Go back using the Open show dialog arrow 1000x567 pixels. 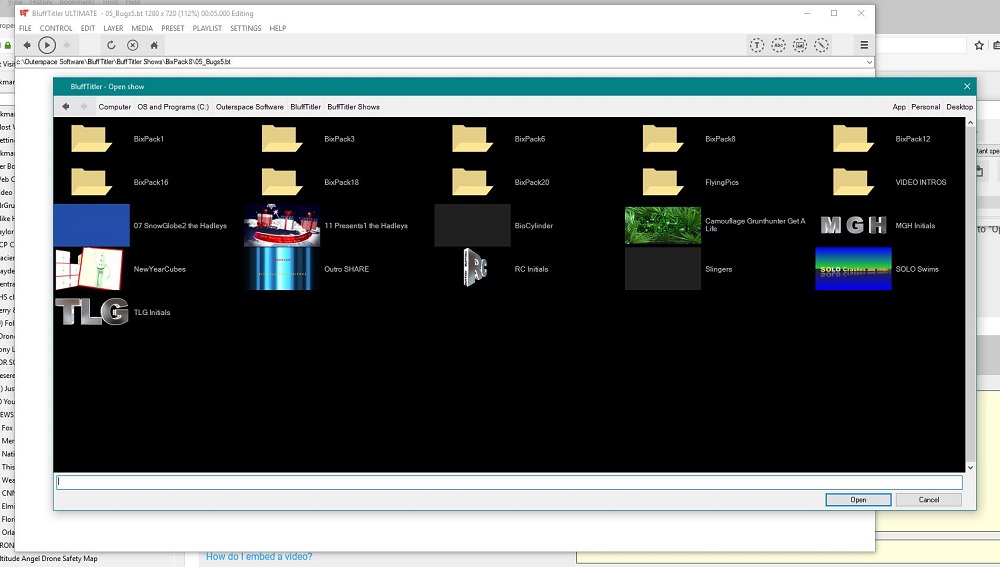point(66,106)
